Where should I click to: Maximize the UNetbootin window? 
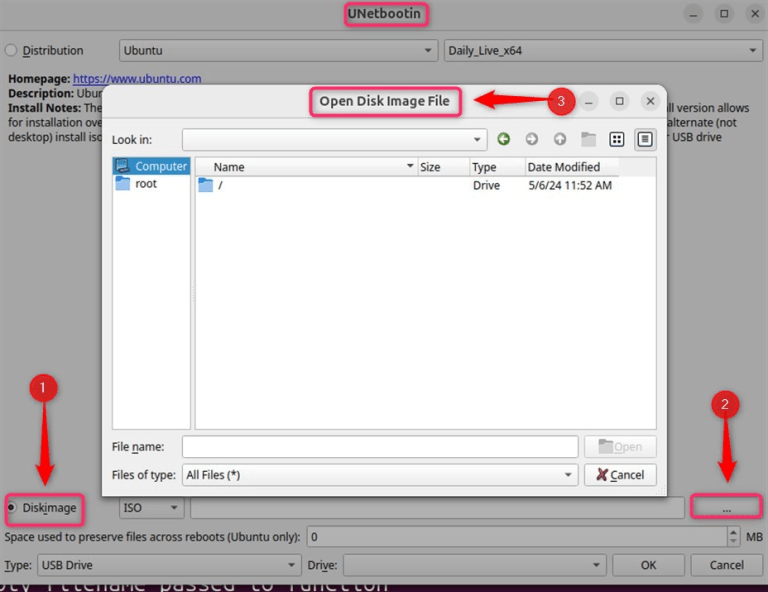724,14
